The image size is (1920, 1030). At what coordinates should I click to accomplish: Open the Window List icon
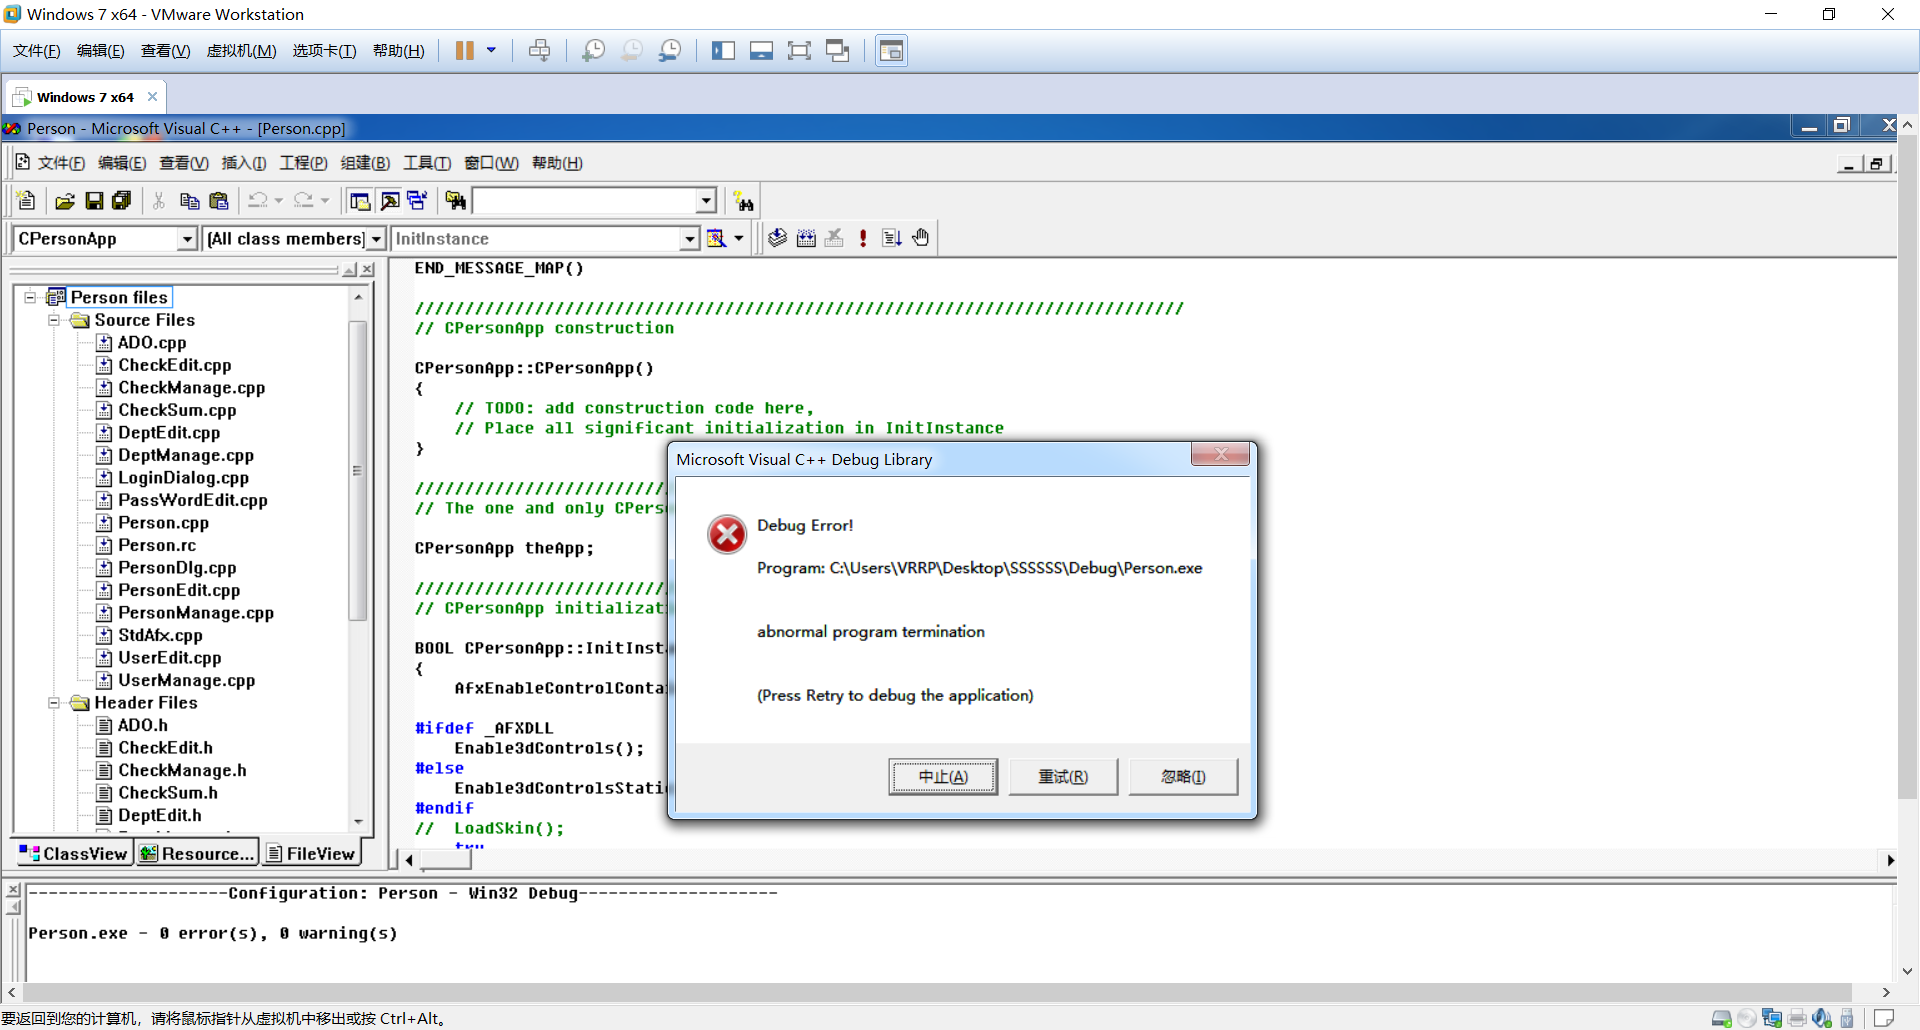[417, 201]
